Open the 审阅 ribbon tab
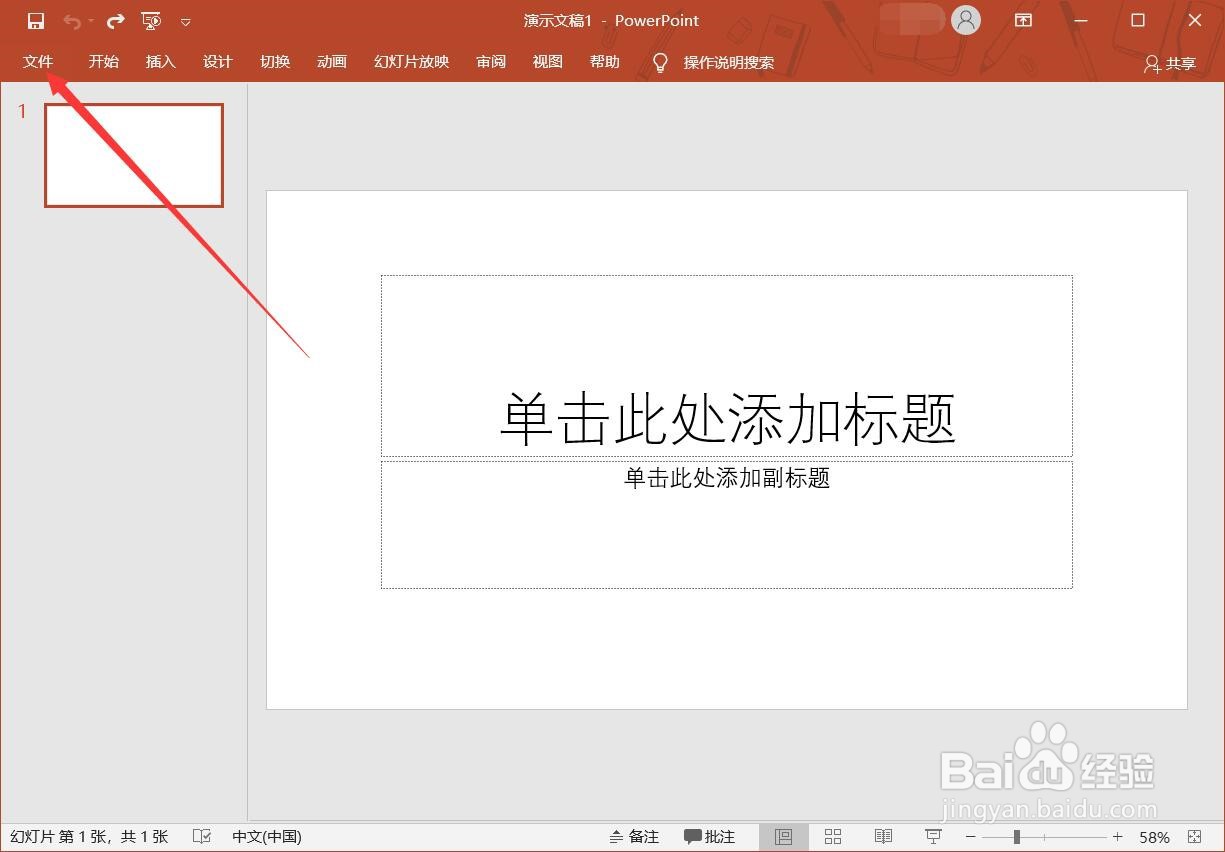Viewport: 1225px width, 852px height. pos(491,62)
